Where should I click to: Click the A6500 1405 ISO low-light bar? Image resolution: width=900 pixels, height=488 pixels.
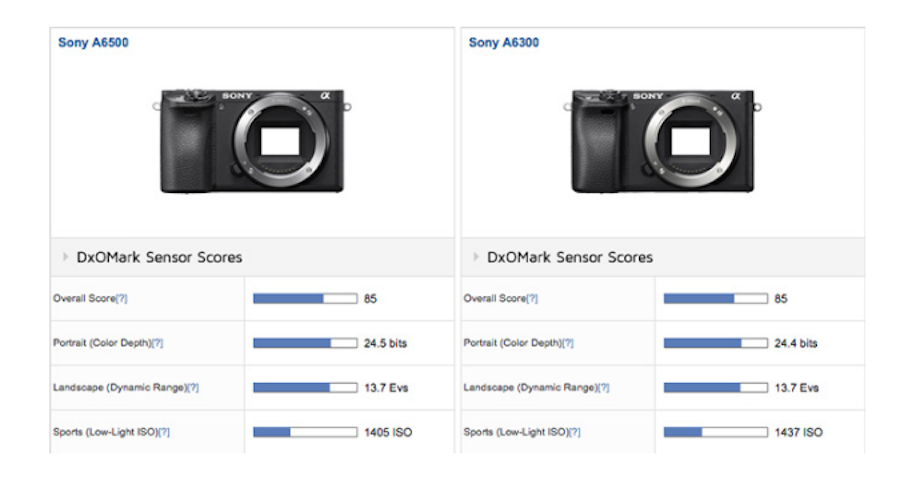[305, 432]
